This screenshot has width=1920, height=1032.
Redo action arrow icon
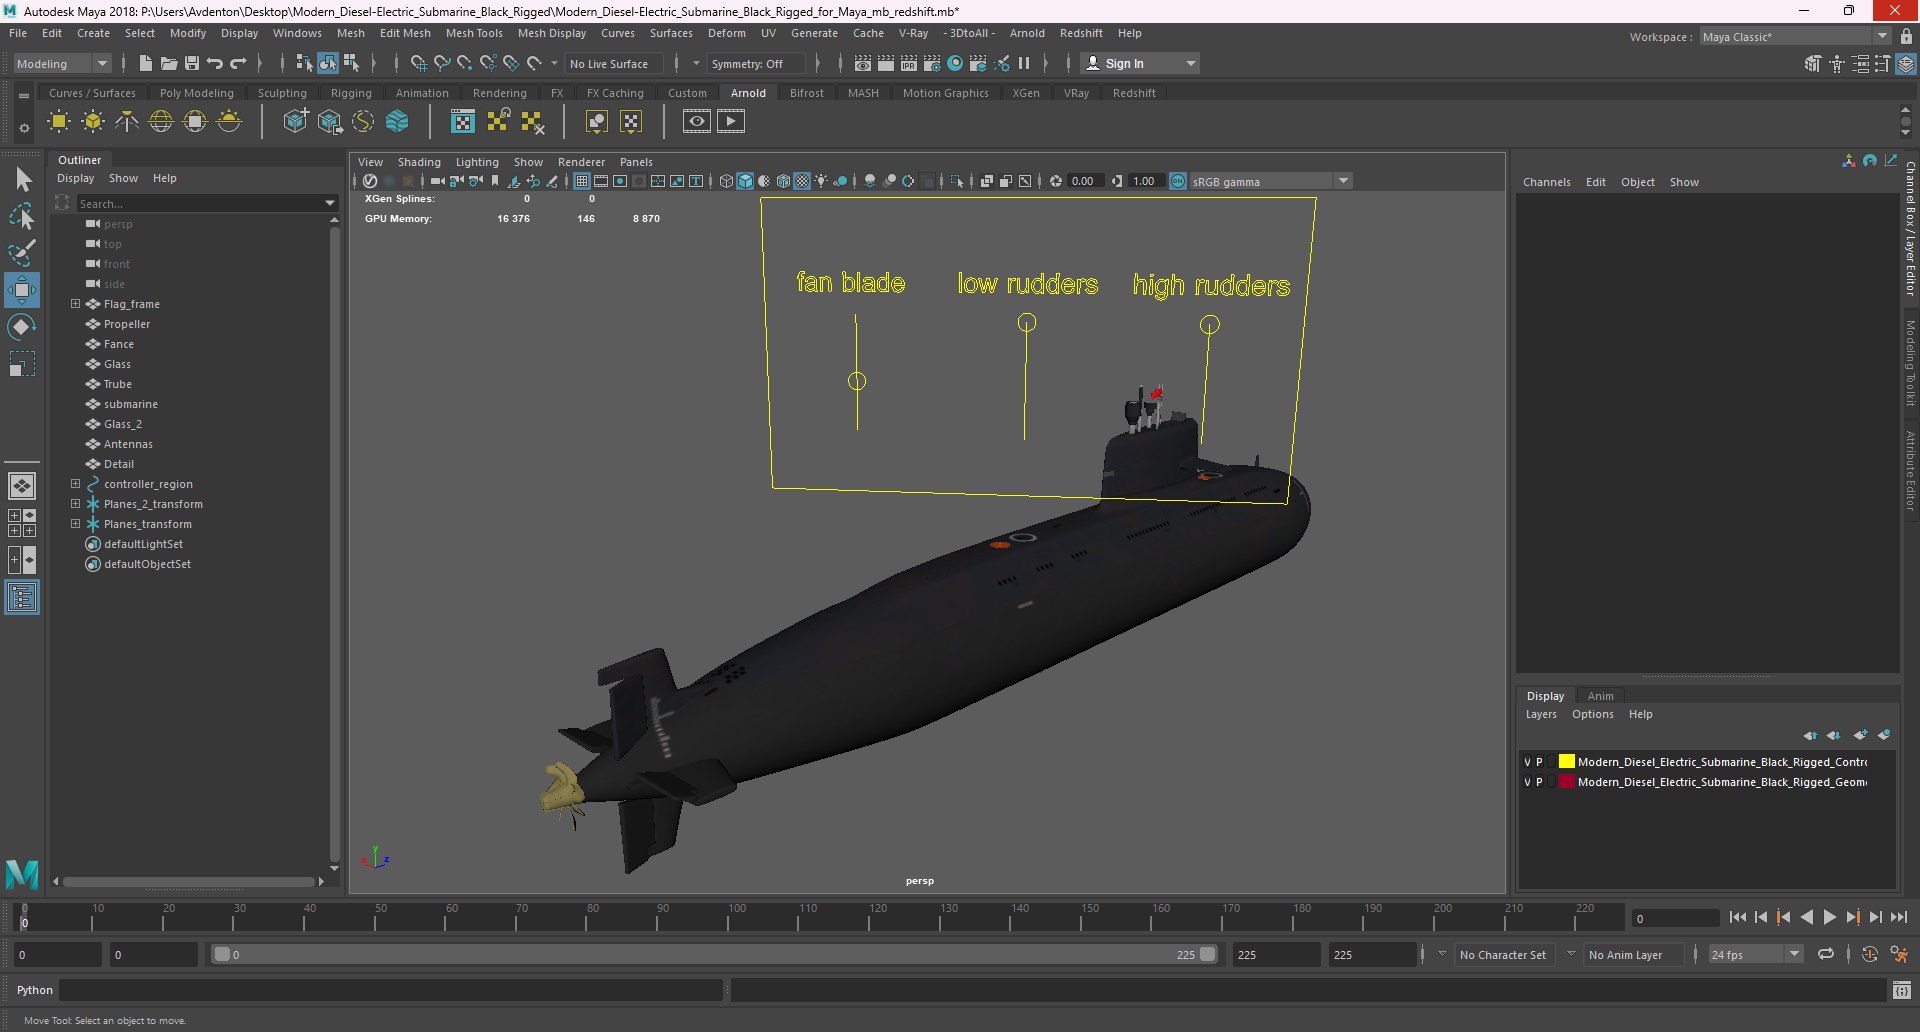[x=238, y=63]
